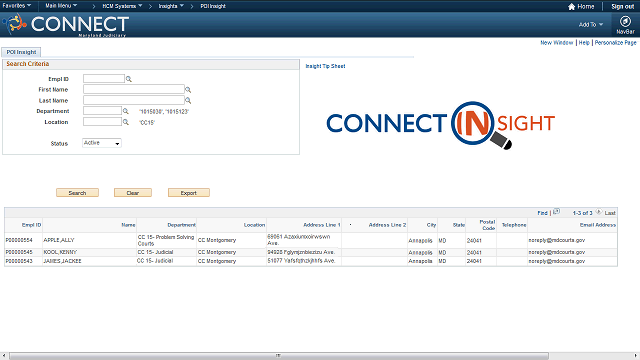Click the Find link in results grid
The width and height of the screenshot is (640, 360).
(542, 213)
